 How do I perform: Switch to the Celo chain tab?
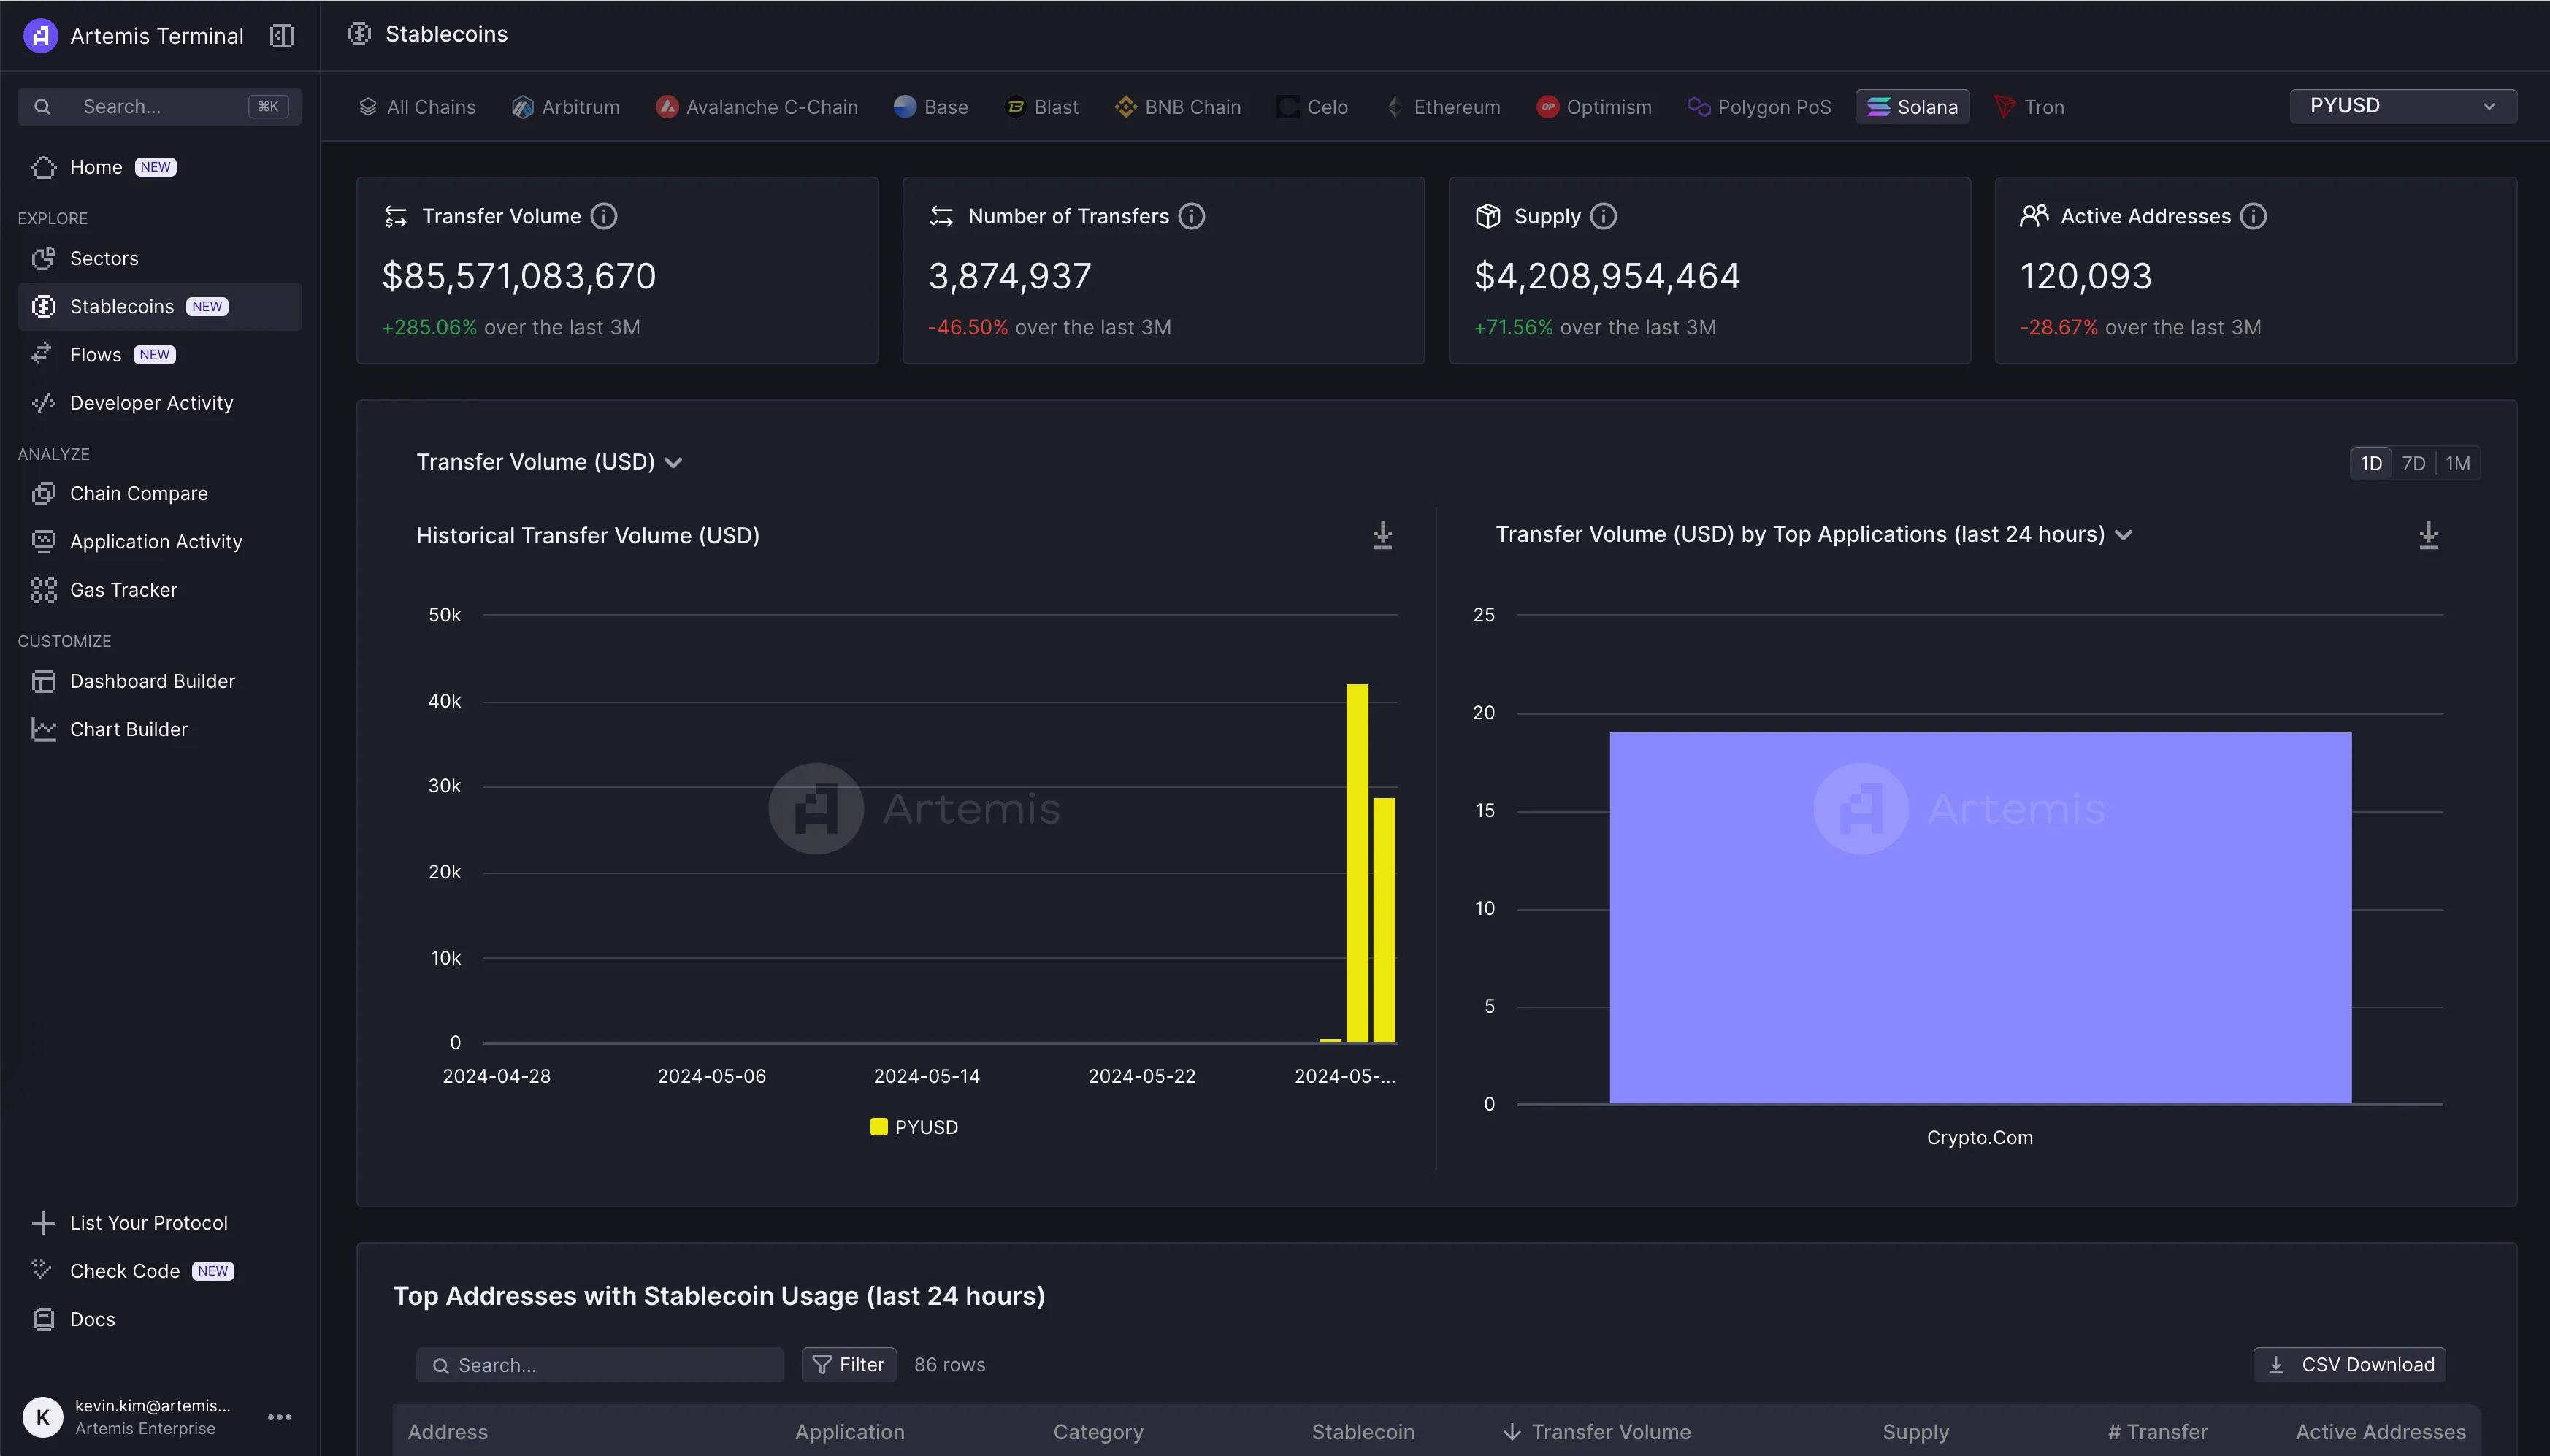pos(1313,107)
